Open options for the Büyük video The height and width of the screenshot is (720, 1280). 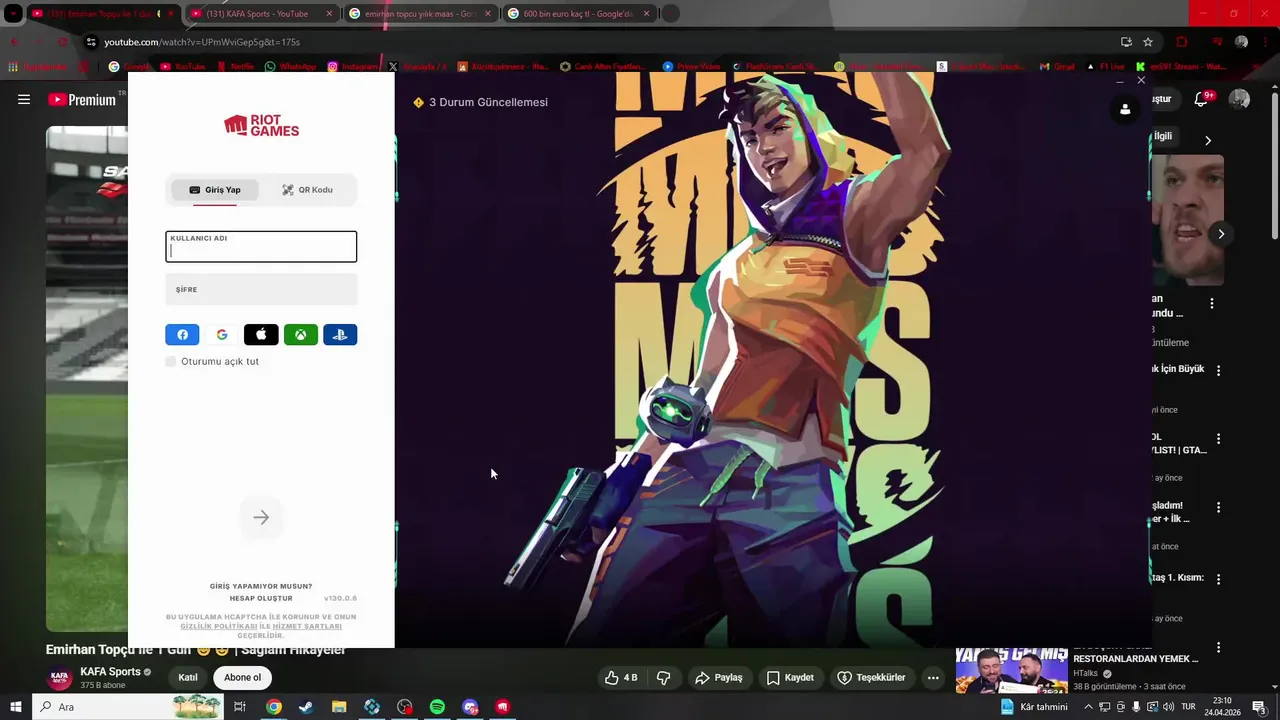click(1218, 370)
